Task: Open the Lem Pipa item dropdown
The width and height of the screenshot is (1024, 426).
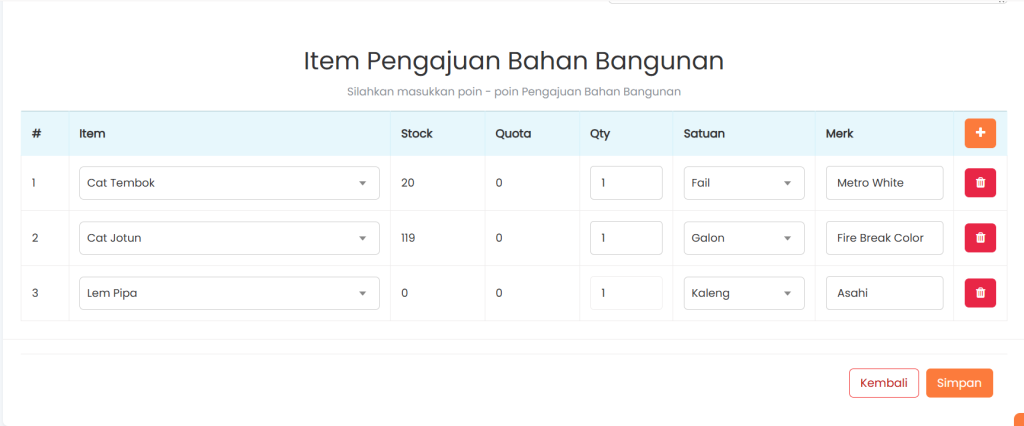Action: 229,293
